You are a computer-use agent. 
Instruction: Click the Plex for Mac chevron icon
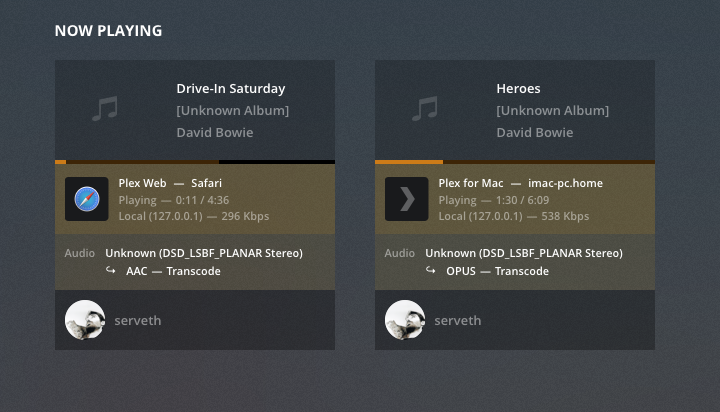click(406, 199)
